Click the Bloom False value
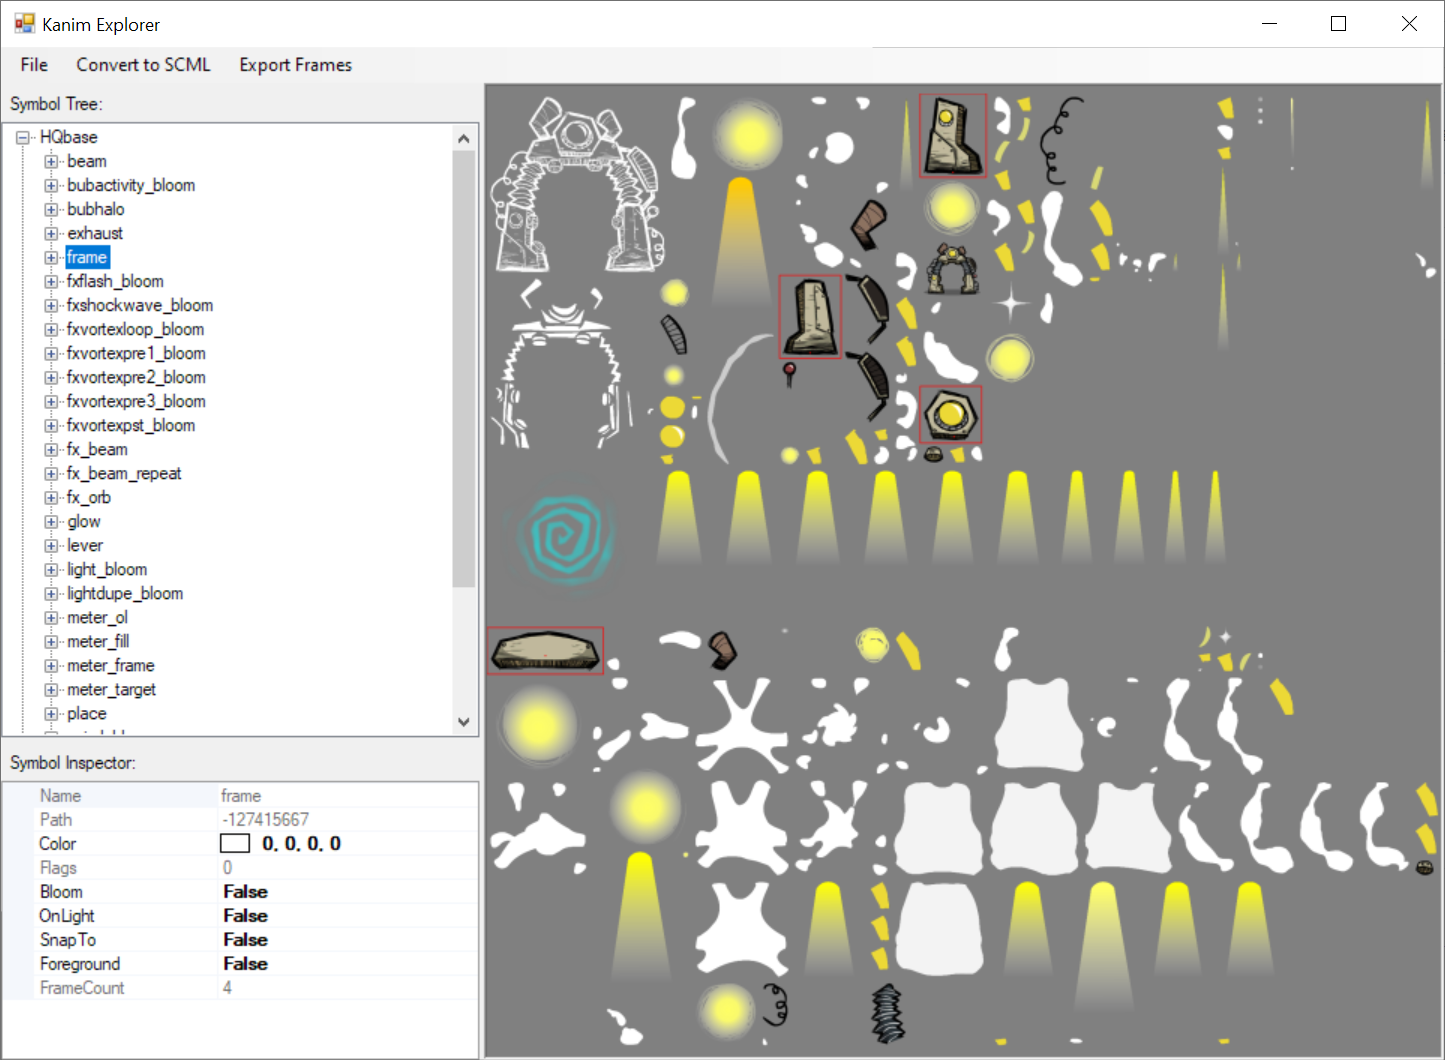Screen dimensions: 1445x1060 tap(246, 892)
